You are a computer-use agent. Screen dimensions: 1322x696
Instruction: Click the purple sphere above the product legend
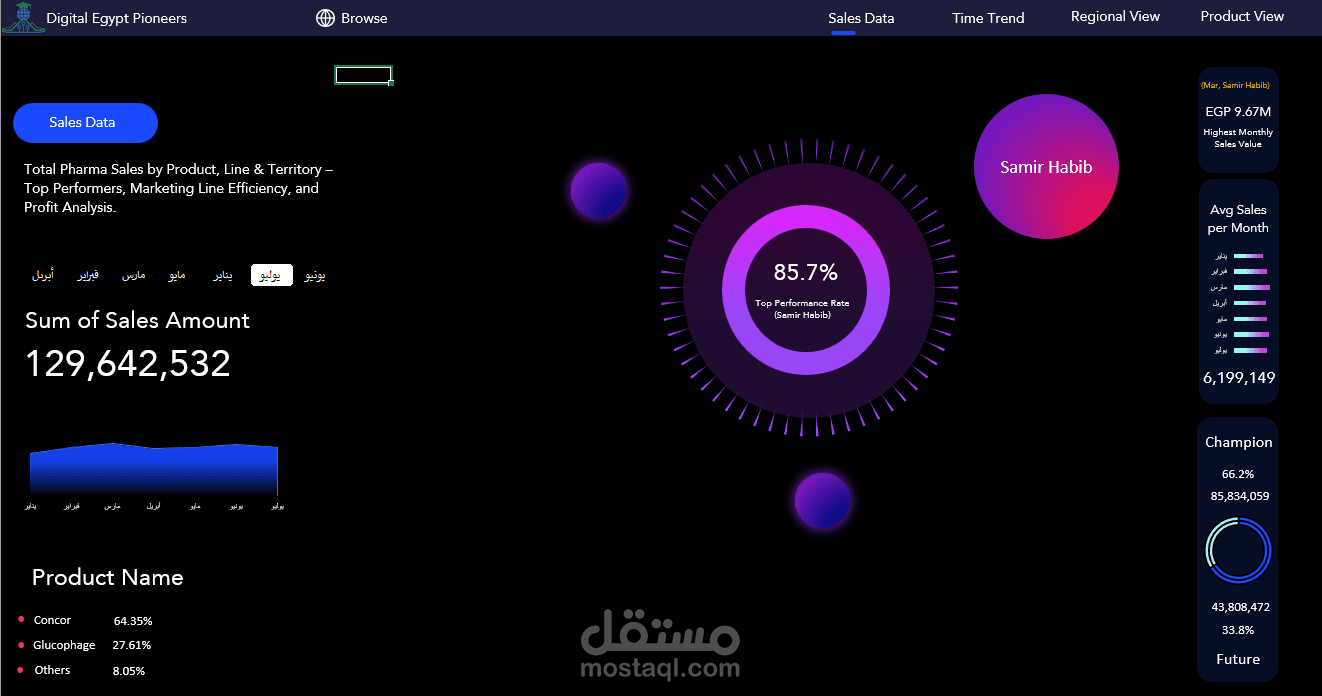pyautogui.click(x=599, y=191)
